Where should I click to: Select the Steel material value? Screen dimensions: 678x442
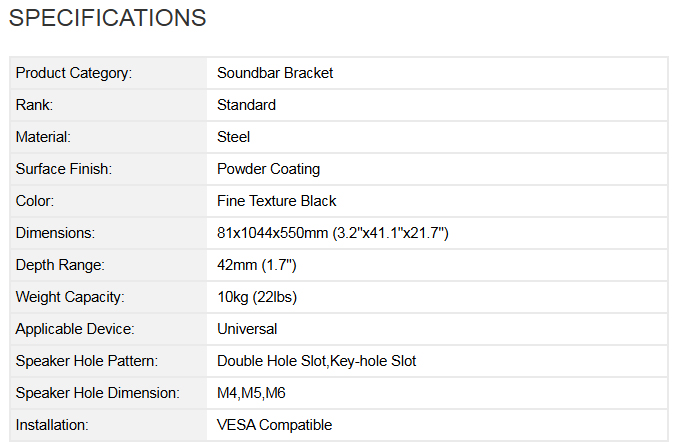(x=233, y=137)
